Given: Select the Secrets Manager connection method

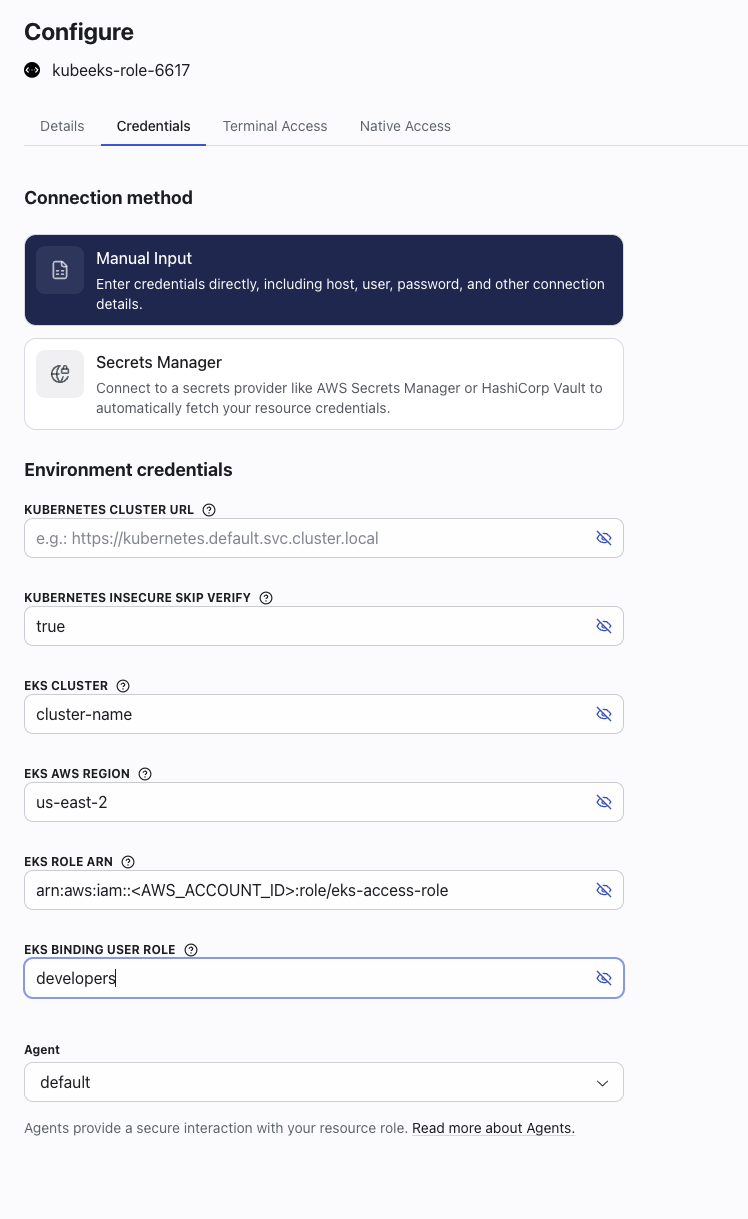Looking at the screenshot, I should tap(323, 384).
